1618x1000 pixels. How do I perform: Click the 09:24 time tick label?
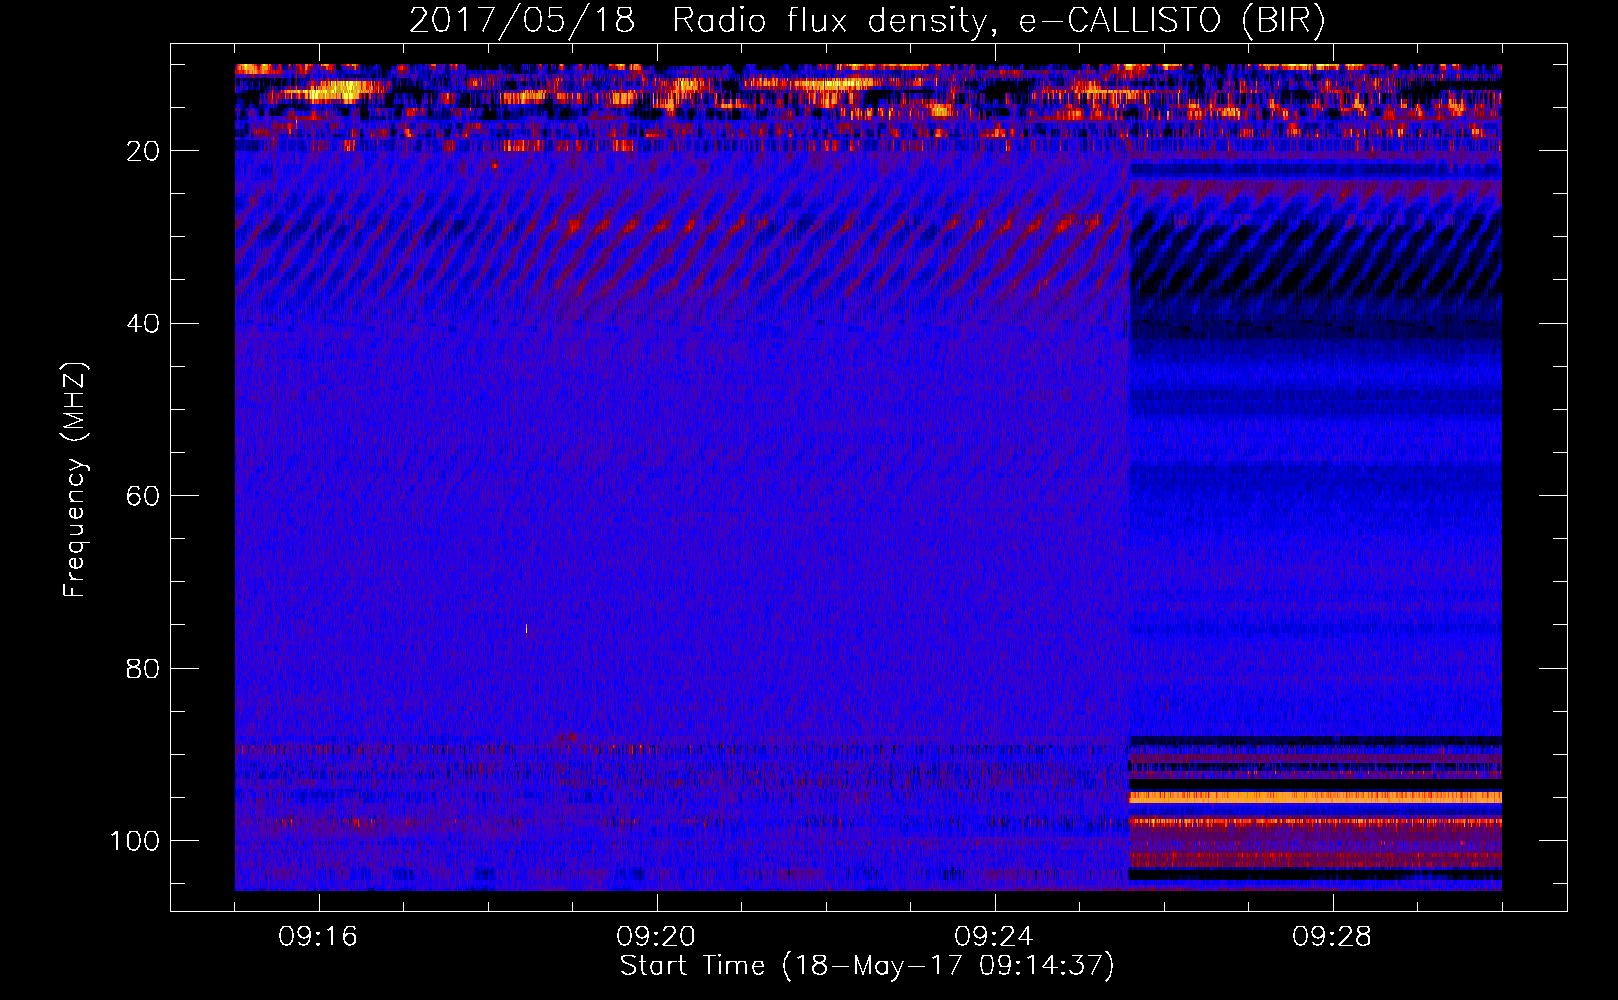994,937
